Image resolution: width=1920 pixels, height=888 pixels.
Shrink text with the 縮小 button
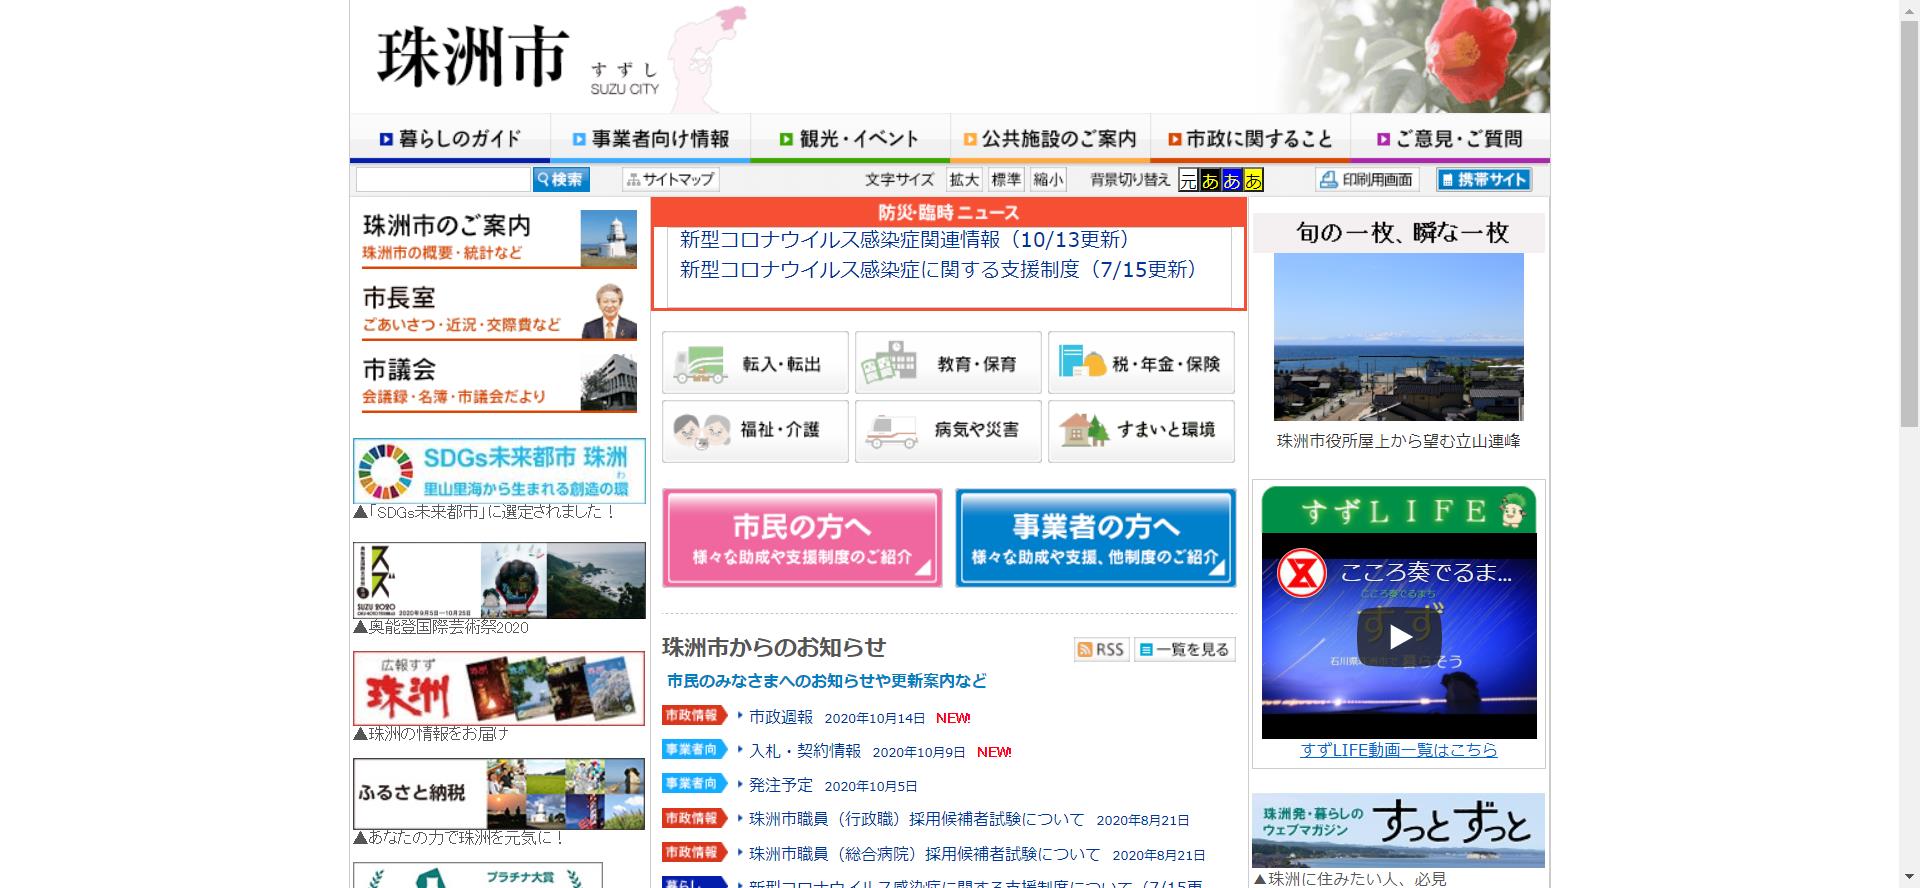[1048, 180]
